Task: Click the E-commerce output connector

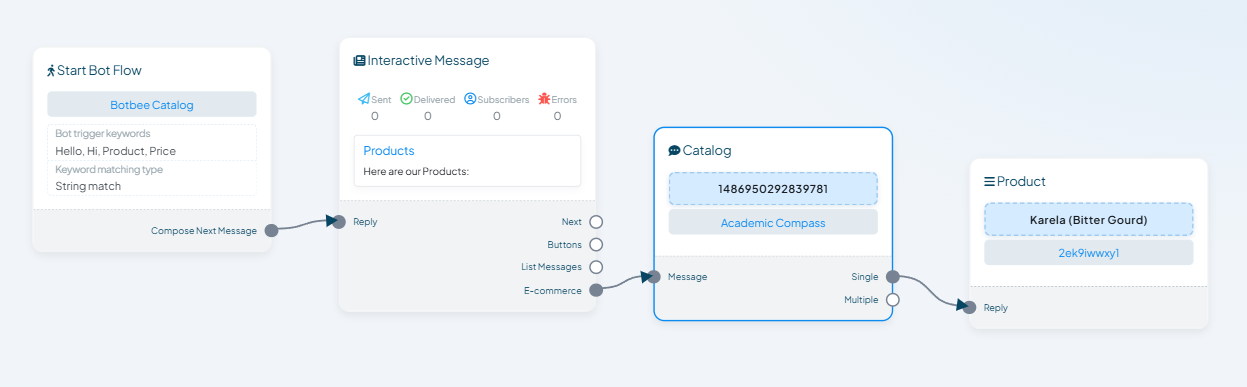Action: tap(596, 290)
